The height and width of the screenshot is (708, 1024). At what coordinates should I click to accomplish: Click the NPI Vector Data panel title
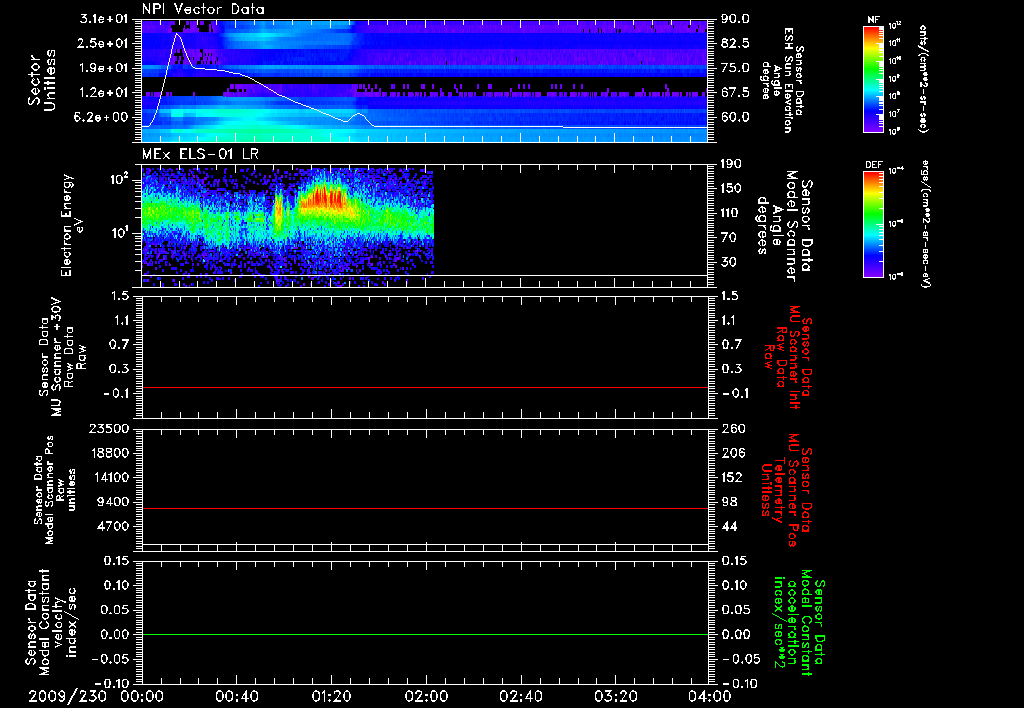pyautogui.click(x=203, y=9)
